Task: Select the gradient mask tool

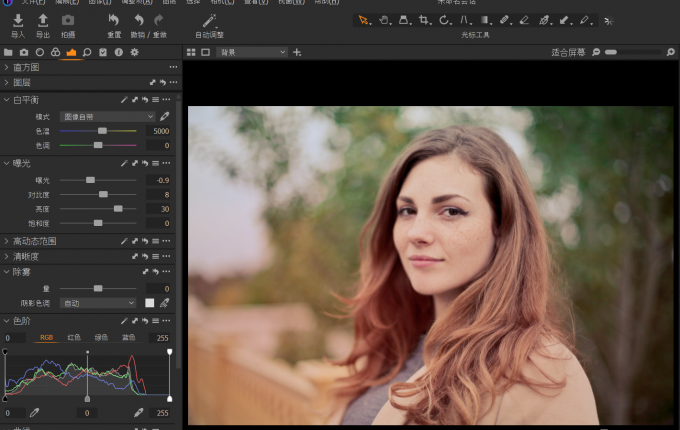Action: 484,20
